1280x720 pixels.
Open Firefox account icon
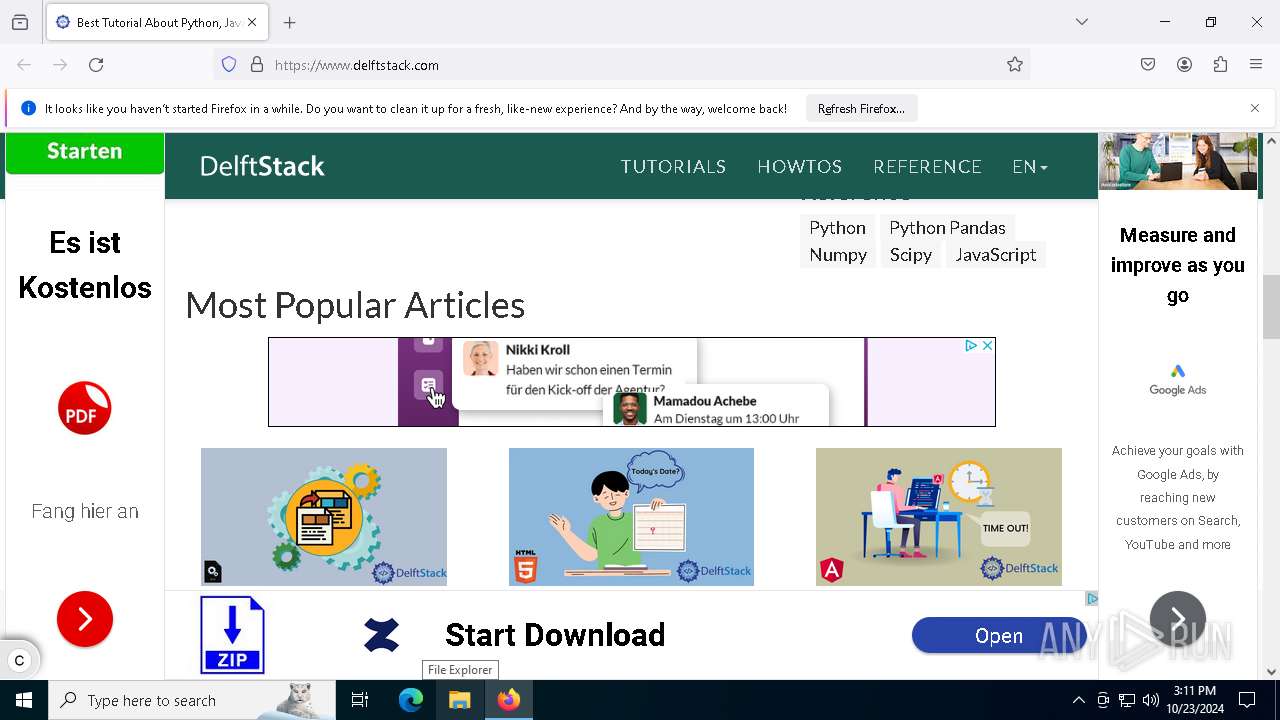tap(1184, 64)
